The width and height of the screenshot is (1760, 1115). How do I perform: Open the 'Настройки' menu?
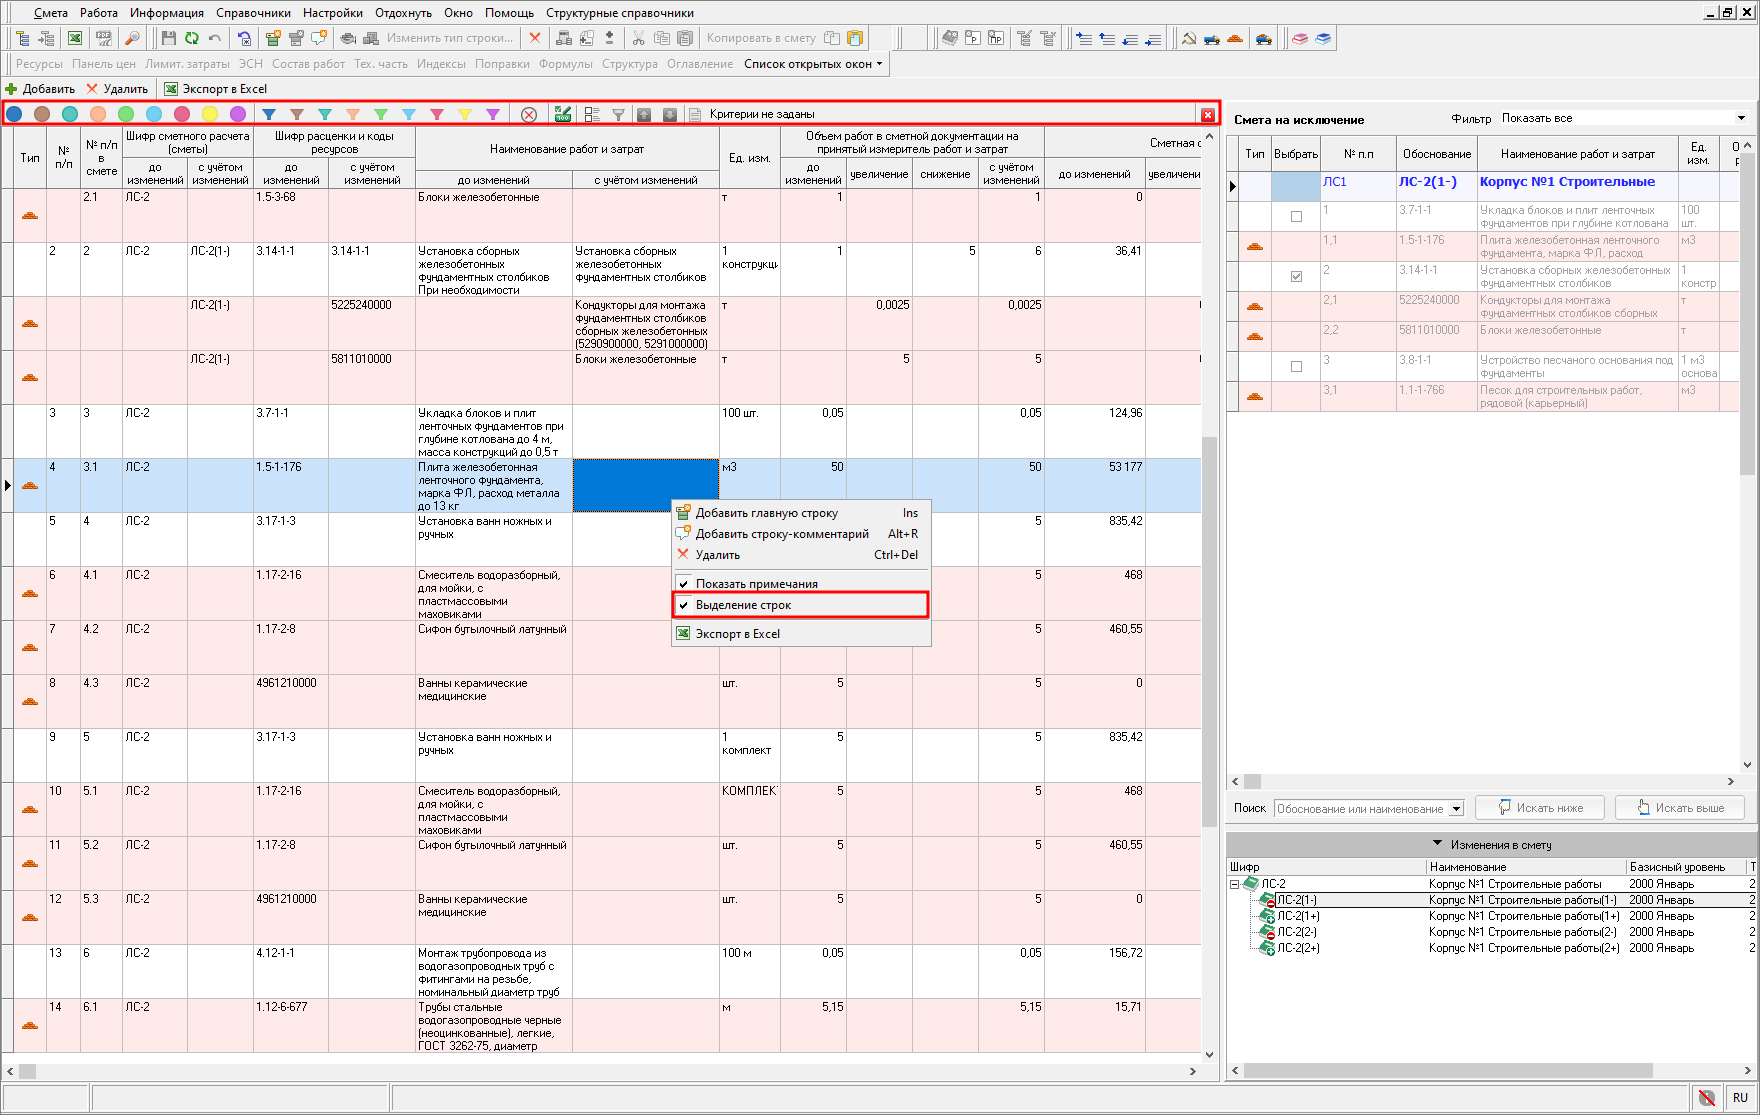333,13
